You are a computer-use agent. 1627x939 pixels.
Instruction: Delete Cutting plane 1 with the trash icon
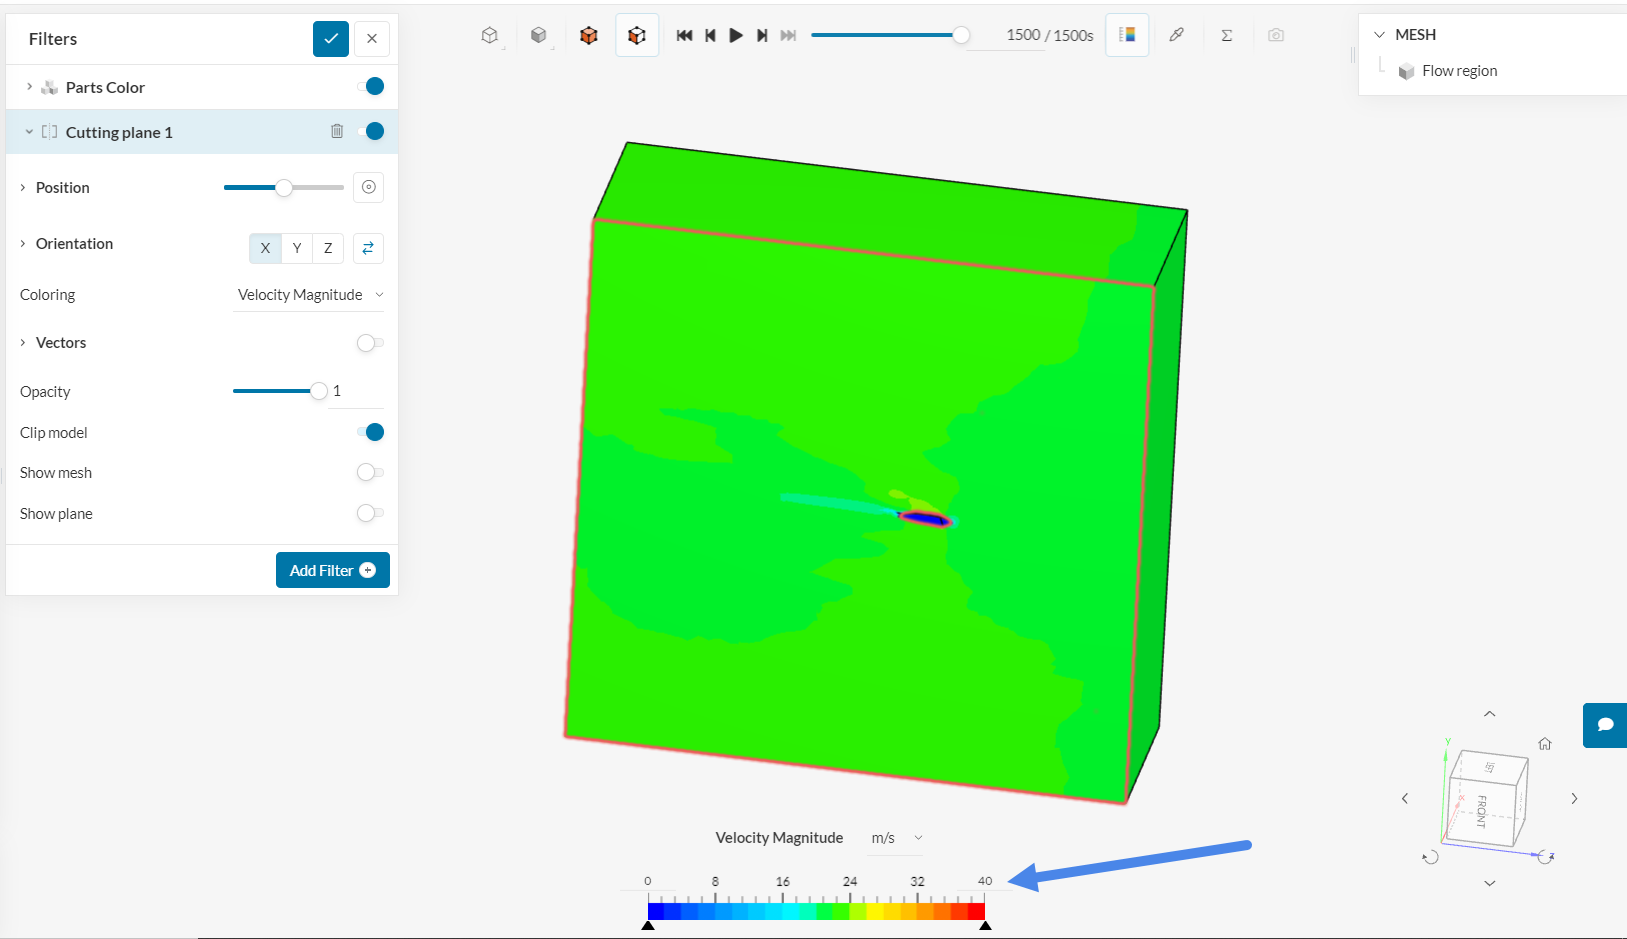[337, 131]
